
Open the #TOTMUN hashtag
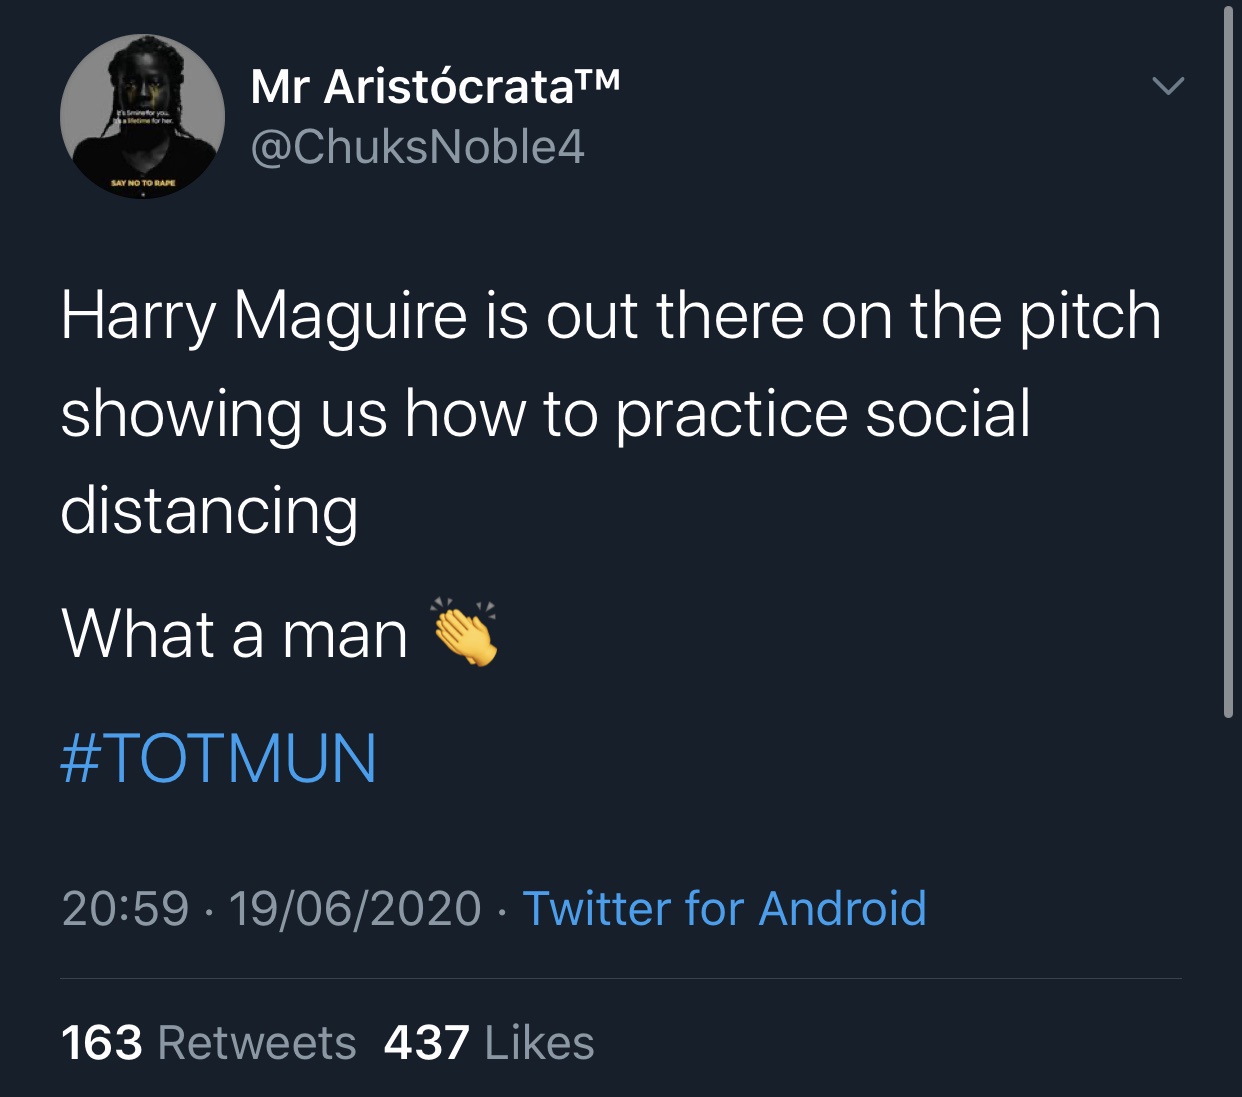pos(219,757)
